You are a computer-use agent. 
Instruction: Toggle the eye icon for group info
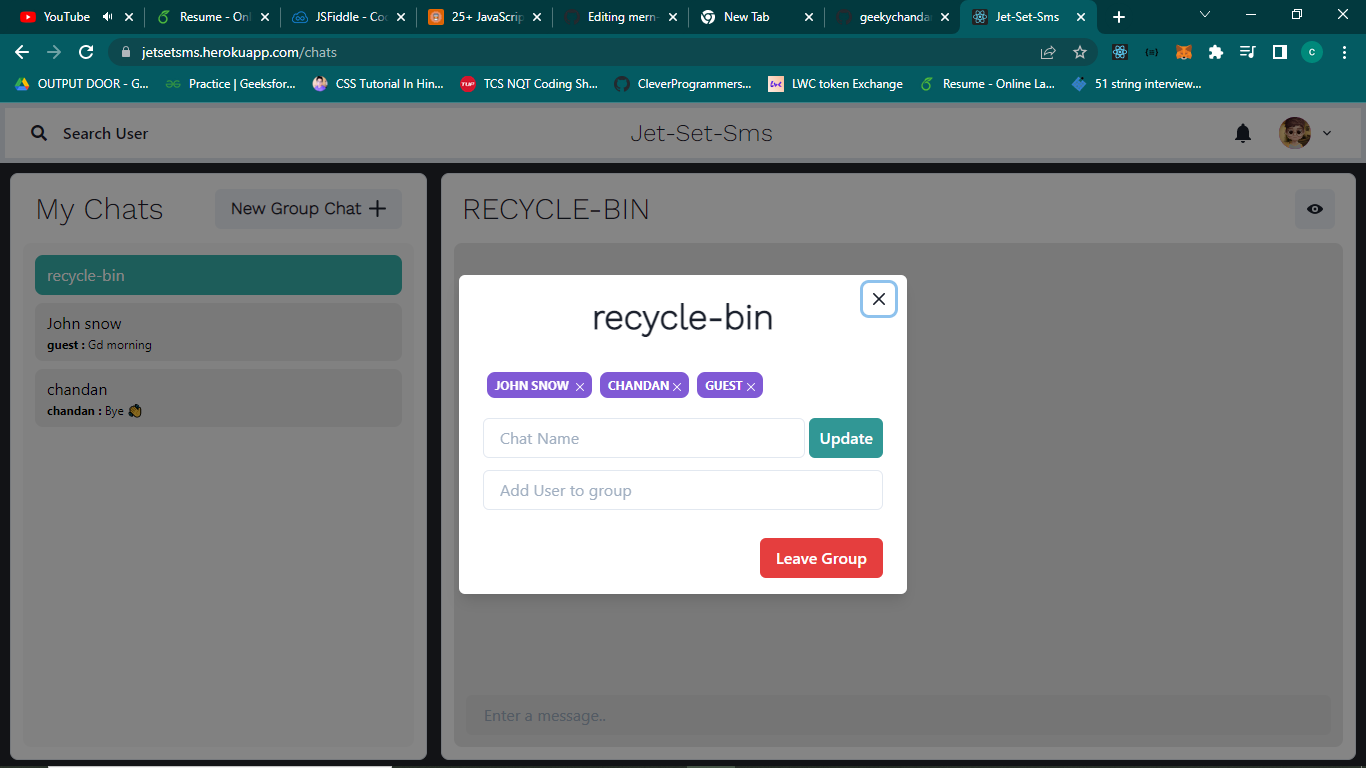tap(1315, 209)
